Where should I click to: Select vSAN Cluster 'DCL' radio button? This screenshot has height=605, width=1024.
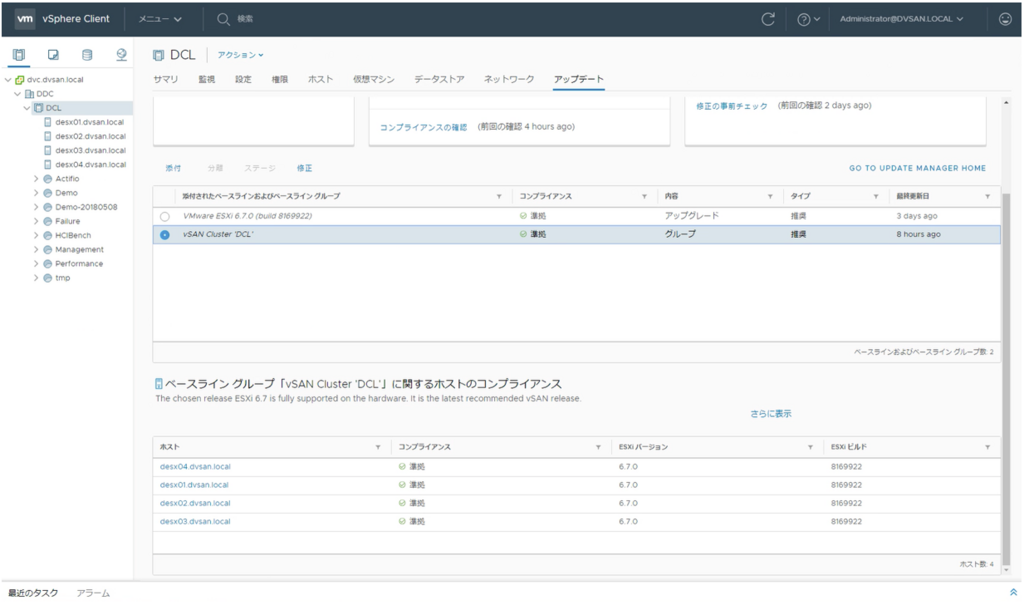165,235
